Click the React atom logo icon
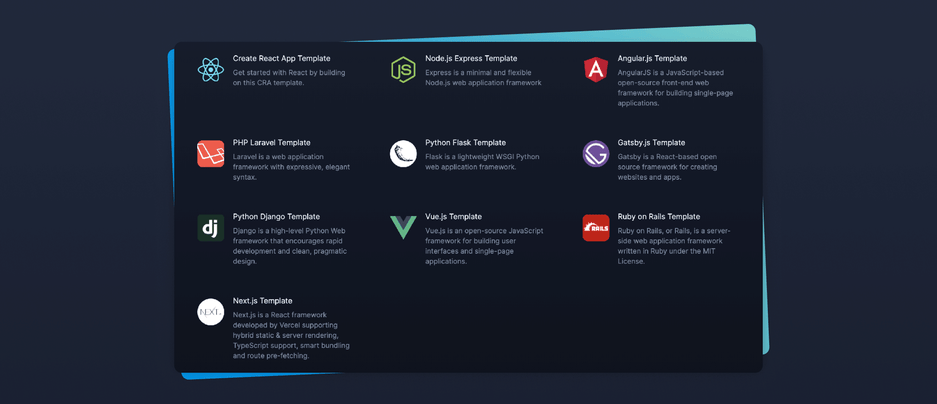The height and width of the screenshot is (404, 937). tap(210, 70)
